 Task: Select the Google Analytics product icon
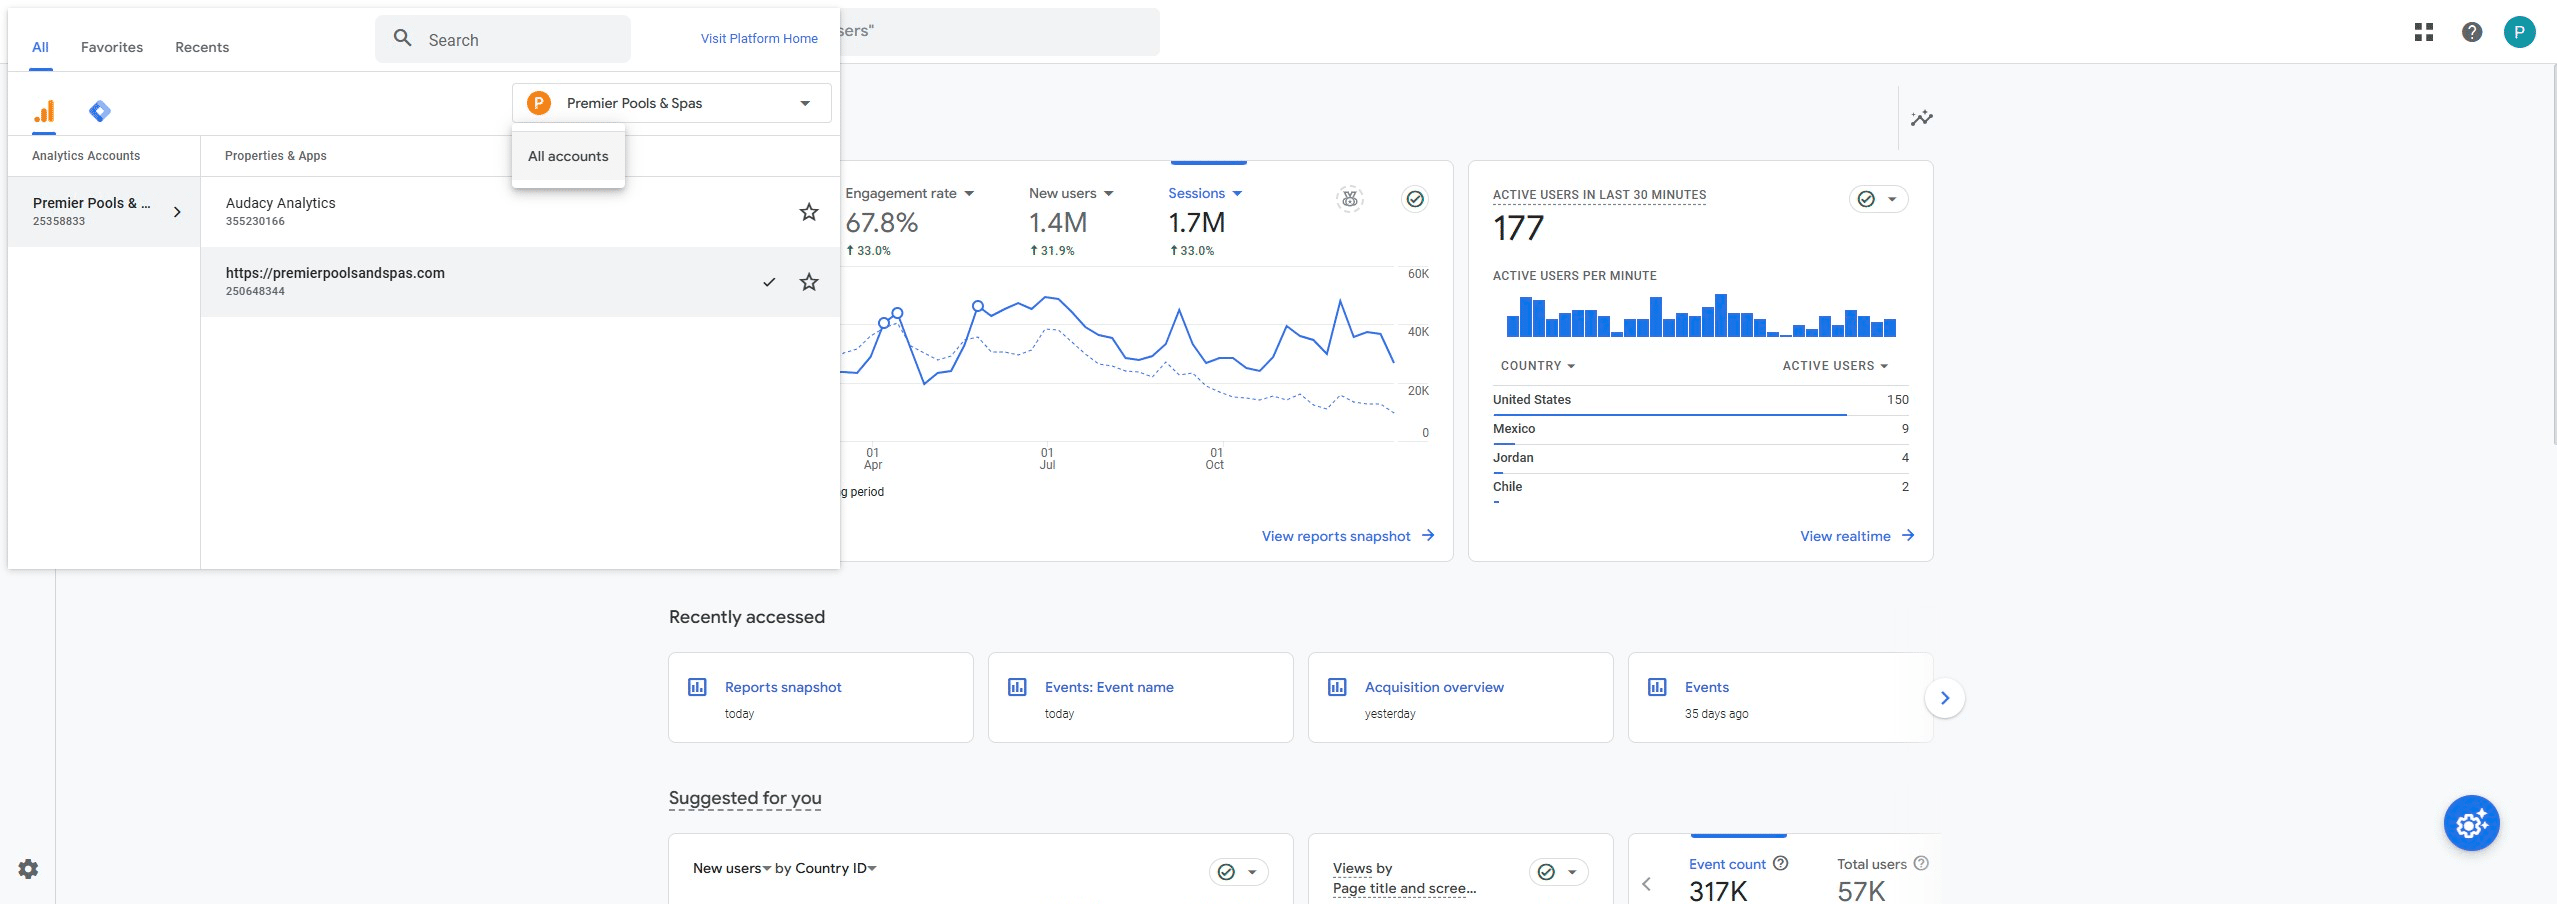[44, 111]
